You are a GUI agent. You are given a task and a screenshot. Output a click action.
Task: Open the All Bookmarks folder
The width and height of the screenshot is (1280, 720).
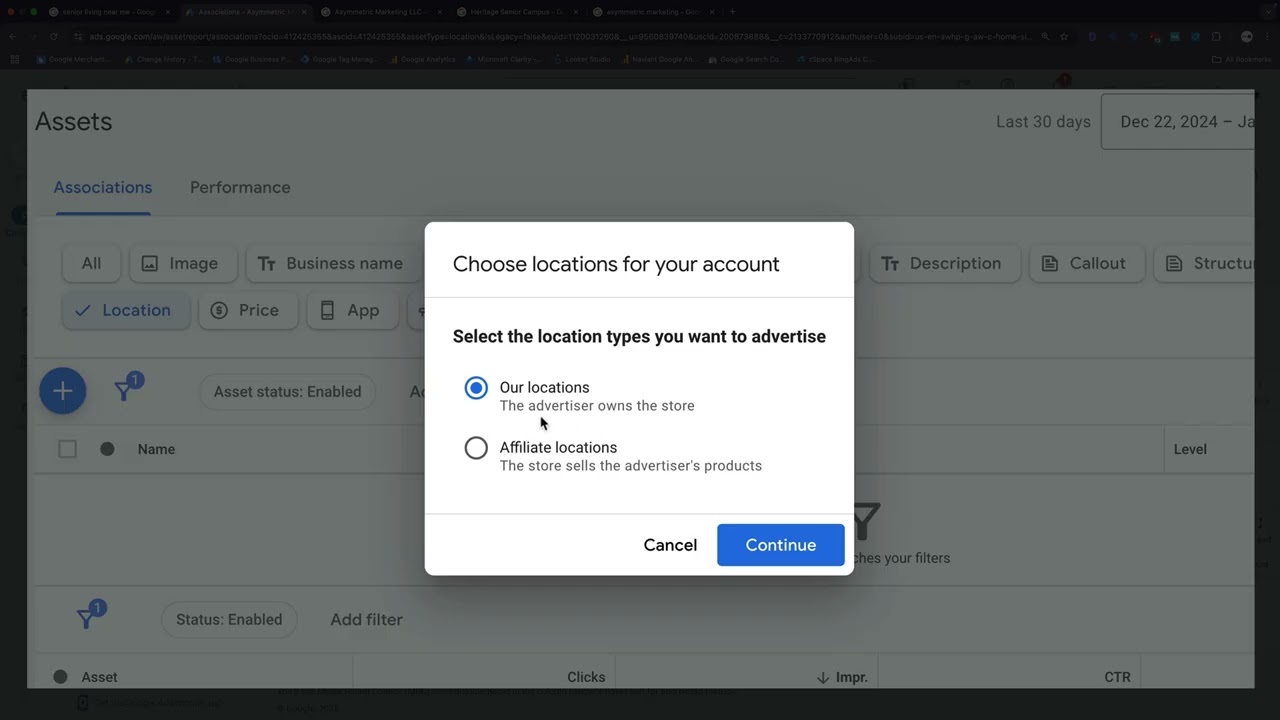(1242, 59)
